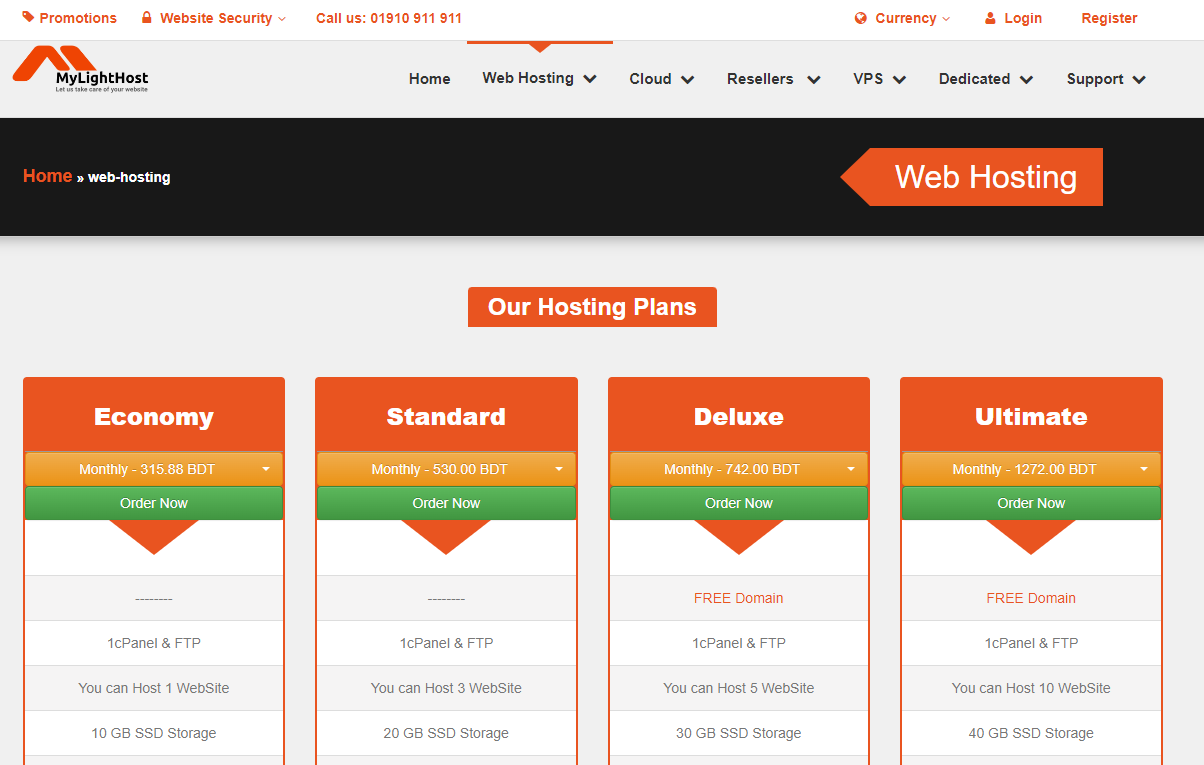Click FREE Domain in Deluxe plan
This screenshot has height=765, width=1204.
click(x=739, y=598)
